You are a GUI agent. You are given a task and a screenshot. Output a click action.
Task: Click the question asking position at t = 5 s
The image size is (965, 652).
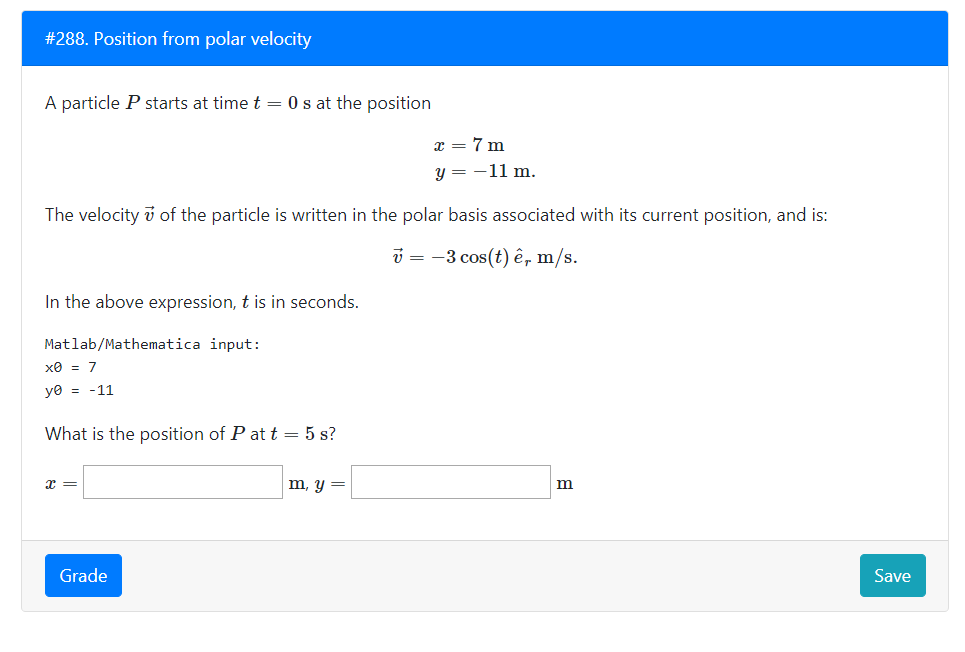pyautogui.click(x=190, y=433)
